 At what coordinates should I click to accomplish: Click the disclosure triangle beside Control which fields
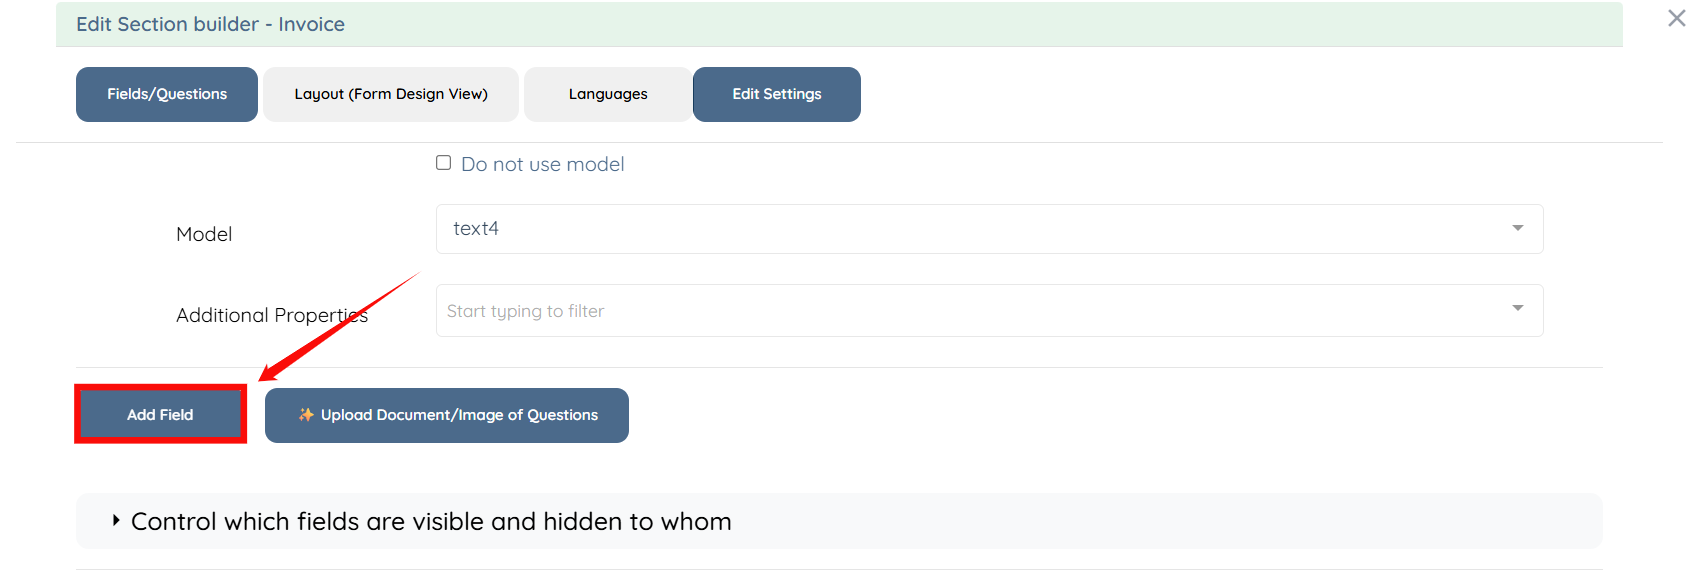point(116,520)
